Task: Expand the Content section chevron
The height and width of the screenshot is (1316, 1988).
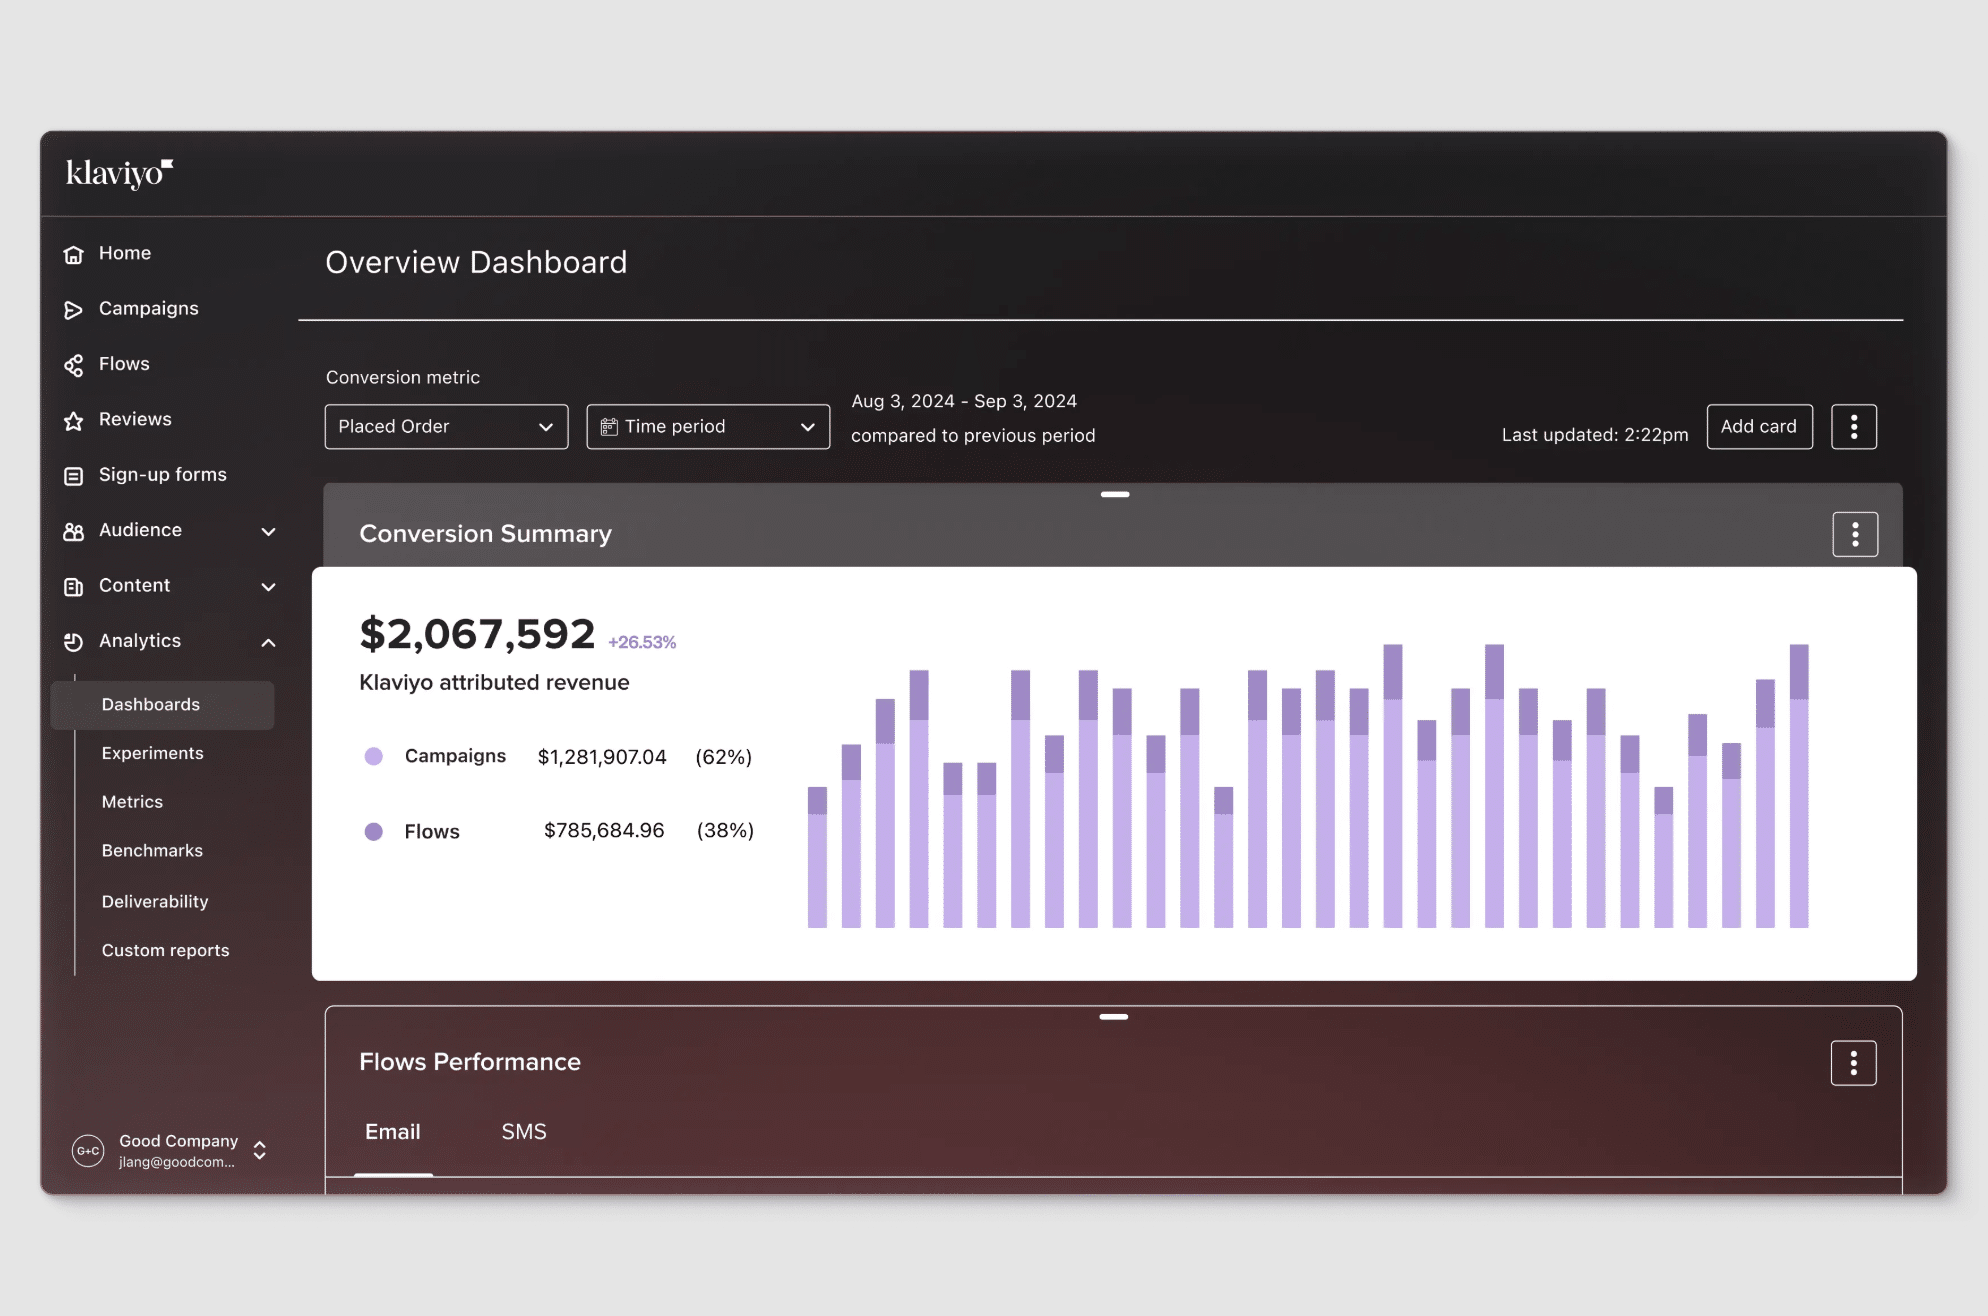Action: pyautogui.click(x=268, y=587)
